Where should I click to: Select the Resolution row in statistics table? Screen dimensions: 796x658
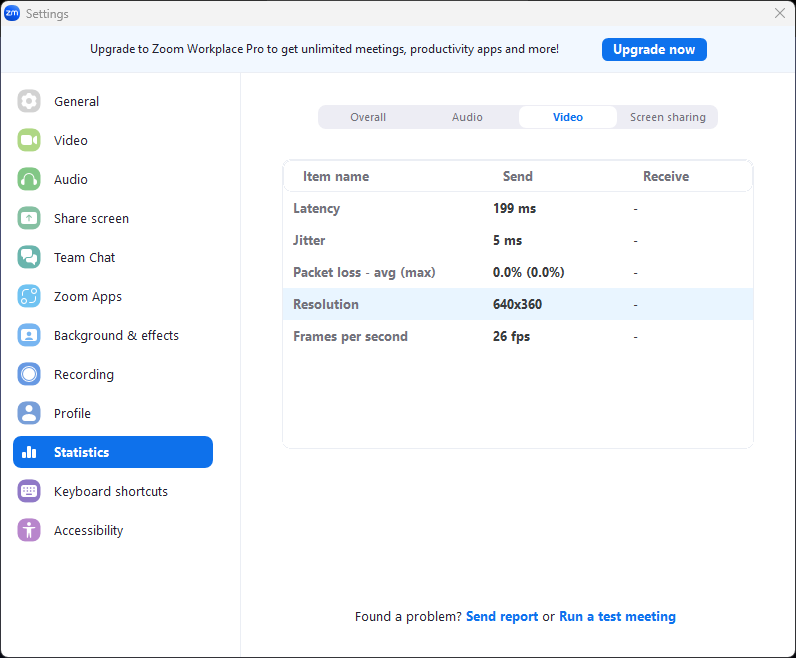click(x=517, y=304)
